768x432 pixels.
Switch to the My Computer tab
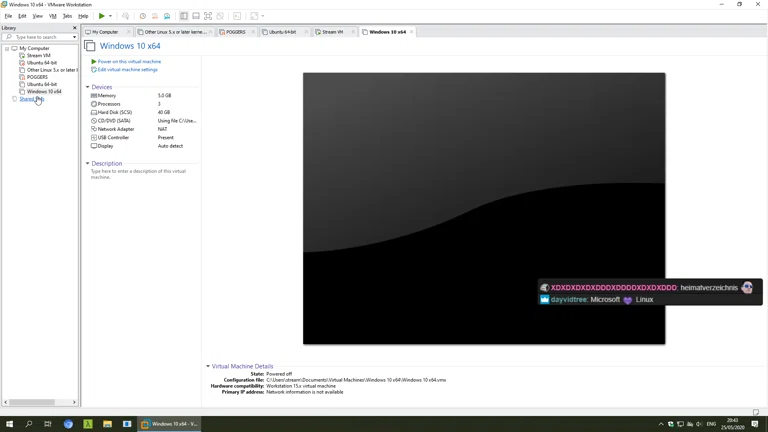[x=105, y=32]
